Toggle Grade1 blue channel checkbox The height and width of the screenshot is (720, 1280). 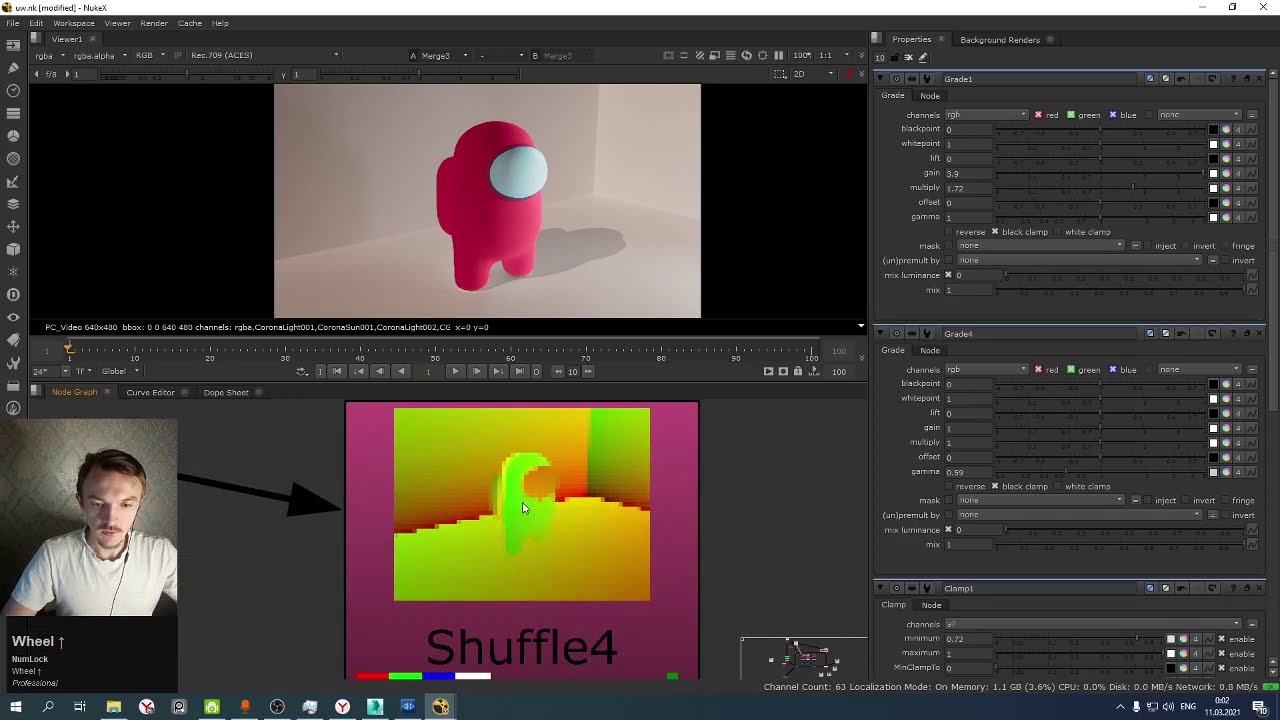[1112, 115]
